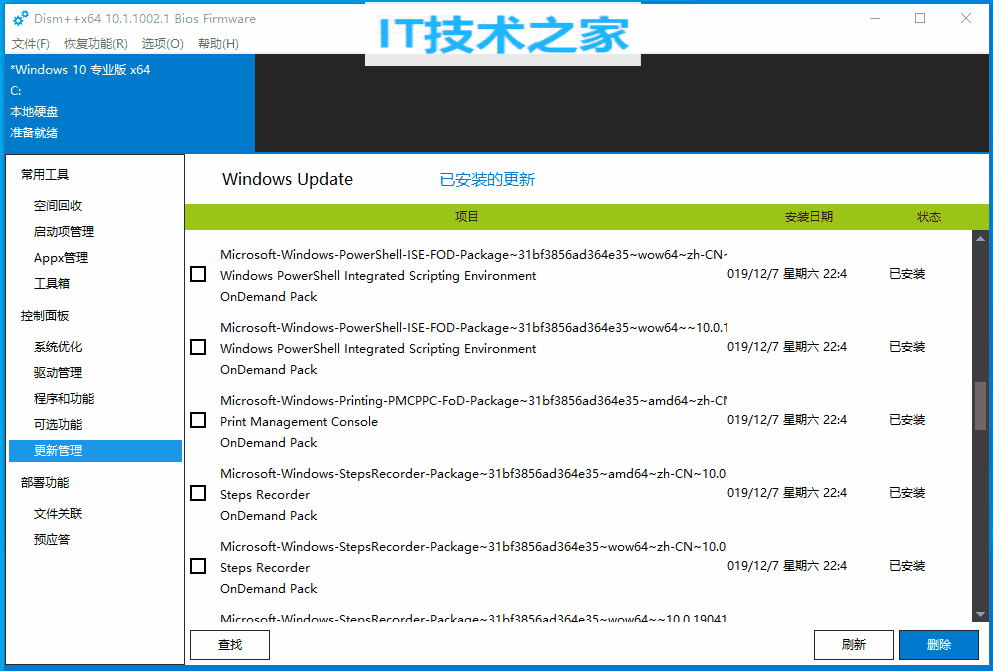The image size is (993, 671).
Task: Click the Microsoft-Windows-Printing-PMCPPC-FoD-Package name text
Action: point(473,401)
